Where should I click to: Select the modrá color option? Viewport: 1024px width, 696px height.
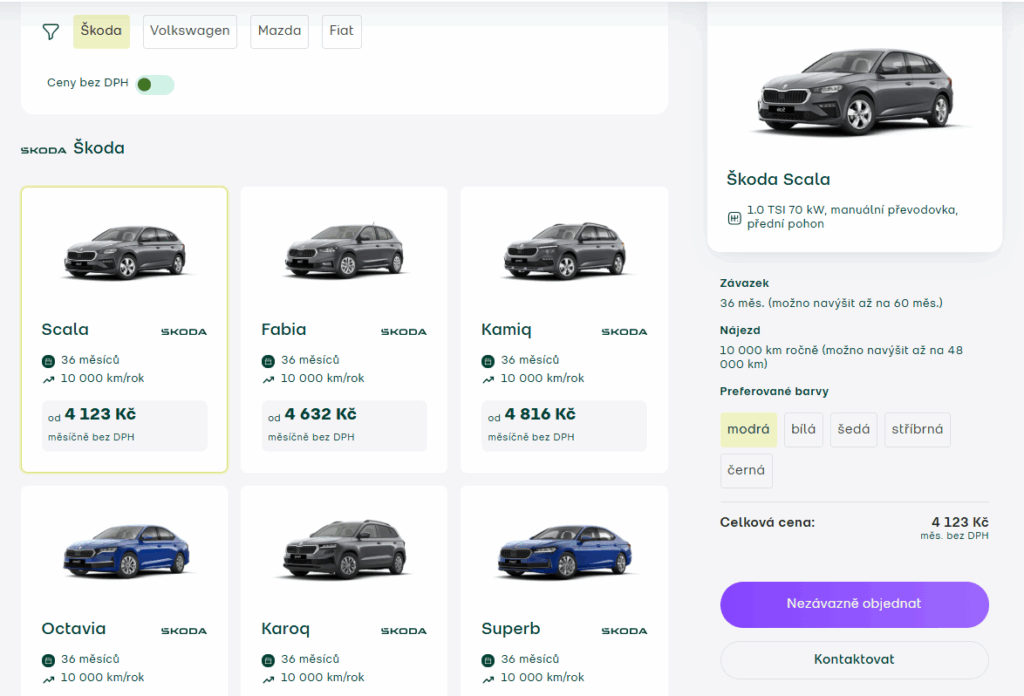[x=748, y=430]
